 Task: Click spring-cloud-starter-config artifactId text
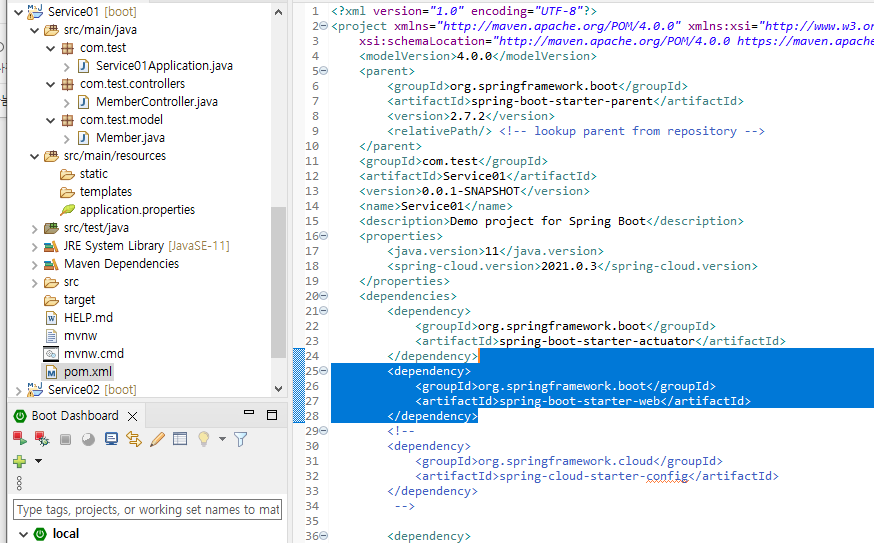click(x=594, y=476)
